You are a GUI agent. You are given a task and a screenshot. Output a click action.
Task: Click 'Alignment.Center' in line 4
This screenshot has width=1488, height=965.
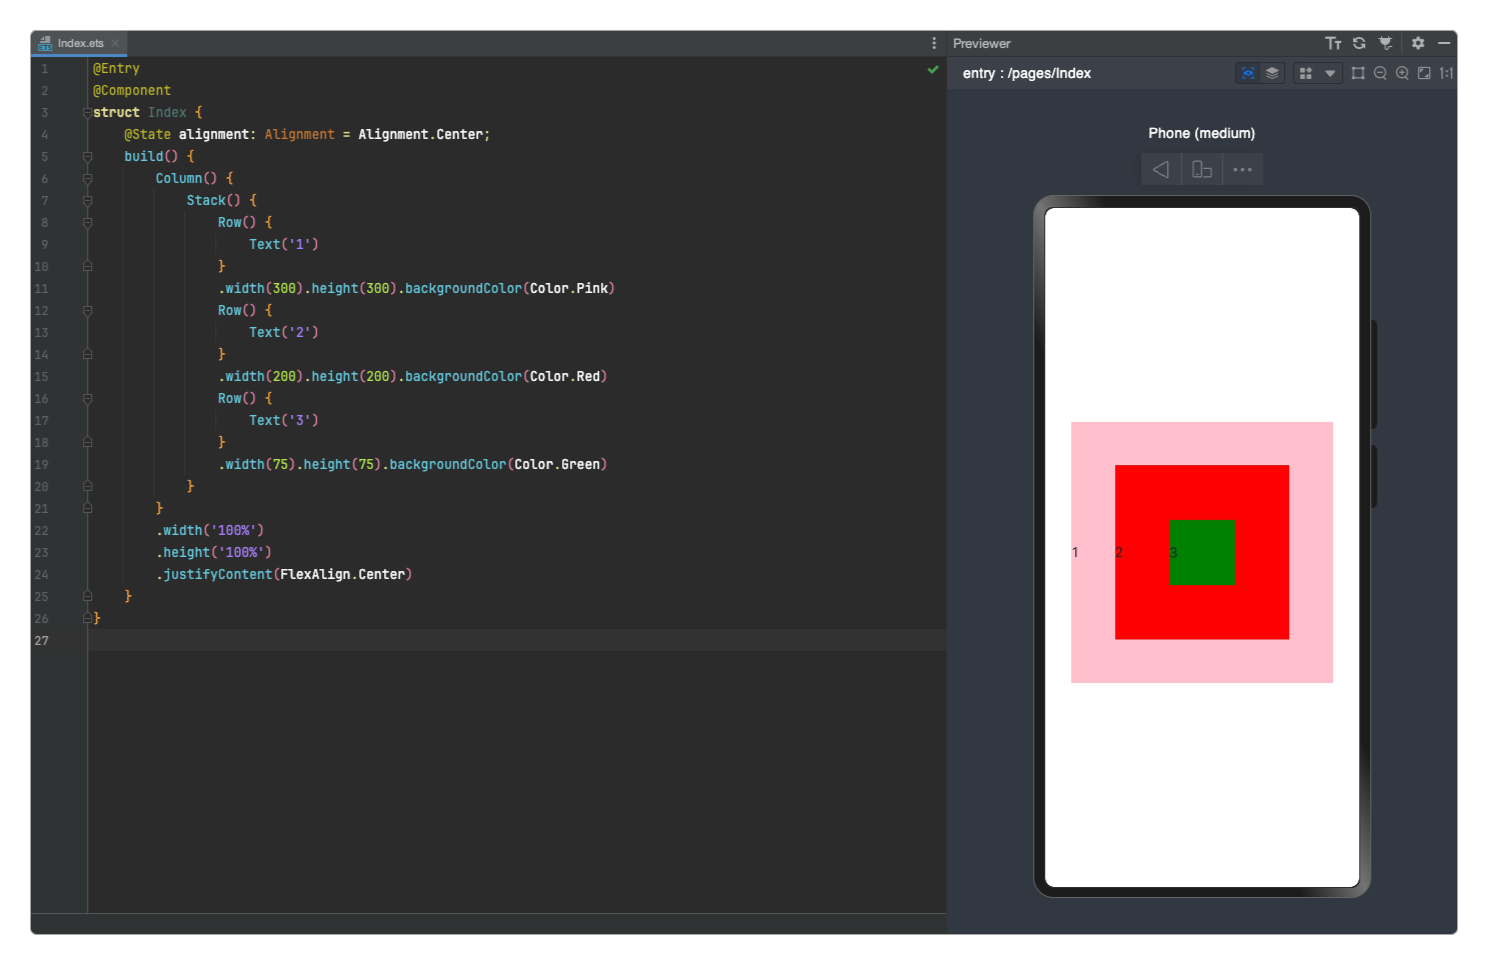[x=420, y=135]
